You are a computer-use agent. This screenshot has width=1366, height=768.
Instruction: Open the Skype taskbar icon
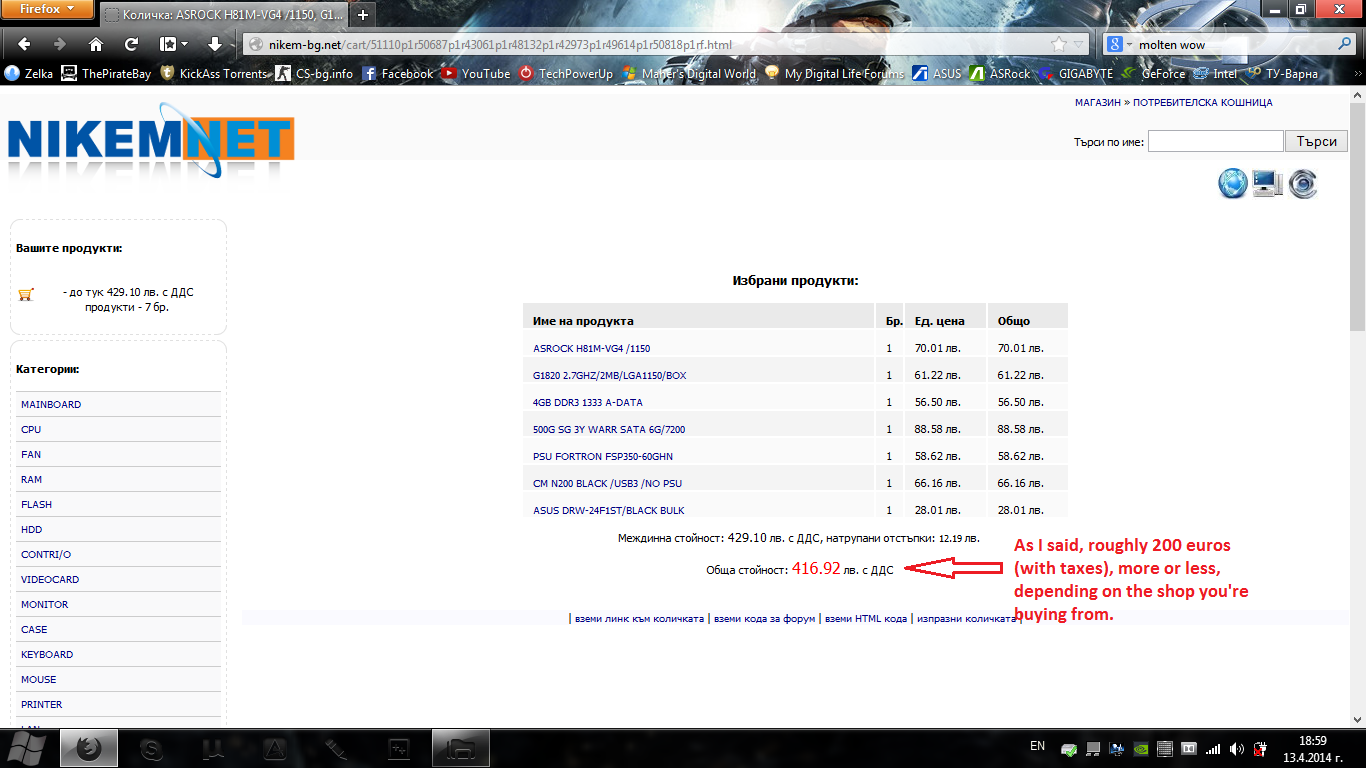click(151, 748)
